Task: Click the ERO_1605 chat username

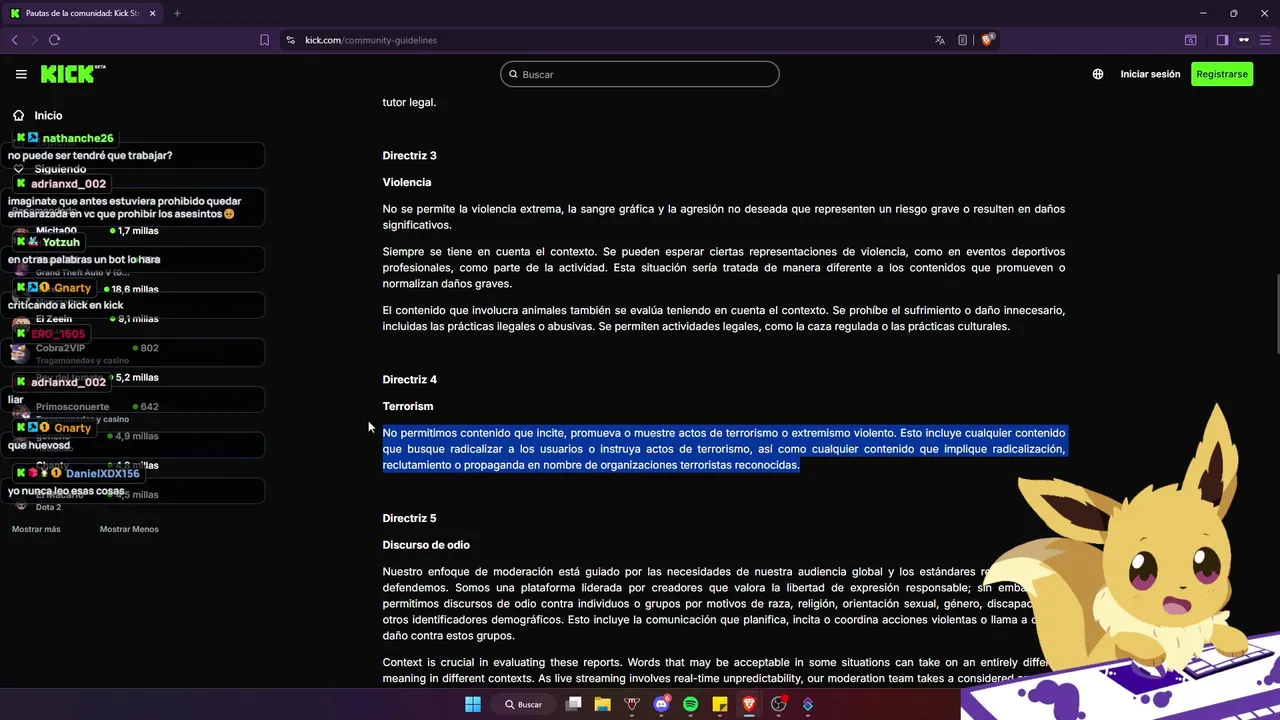Action: click(x=58, y=334)
